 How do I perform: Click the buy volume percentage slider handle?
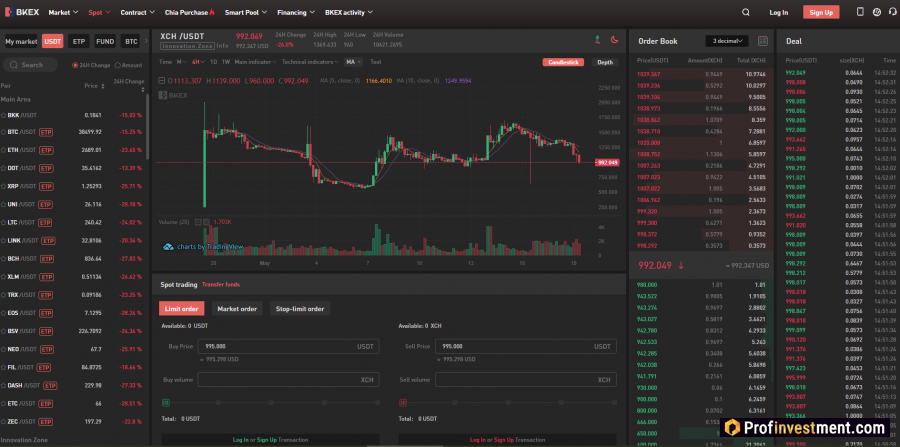[166, 403]
